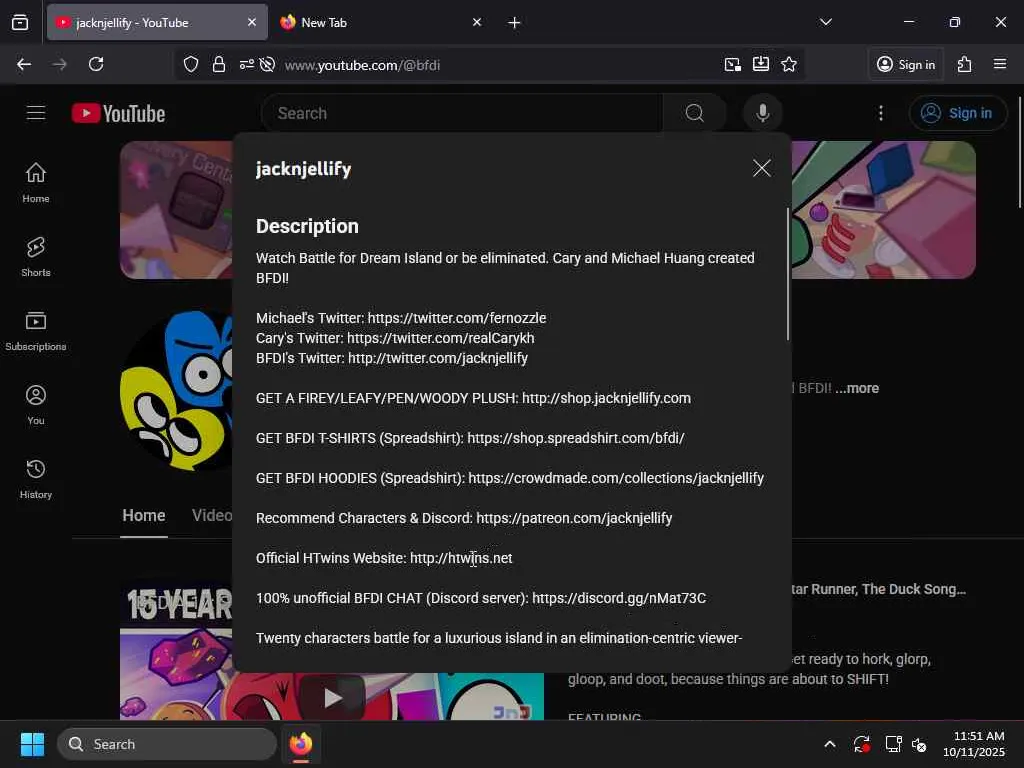The height and width of the screenshot is (768, 1024).
Task: Click picture-in-picture icon in address bar
Action: [x=733, y=64]
